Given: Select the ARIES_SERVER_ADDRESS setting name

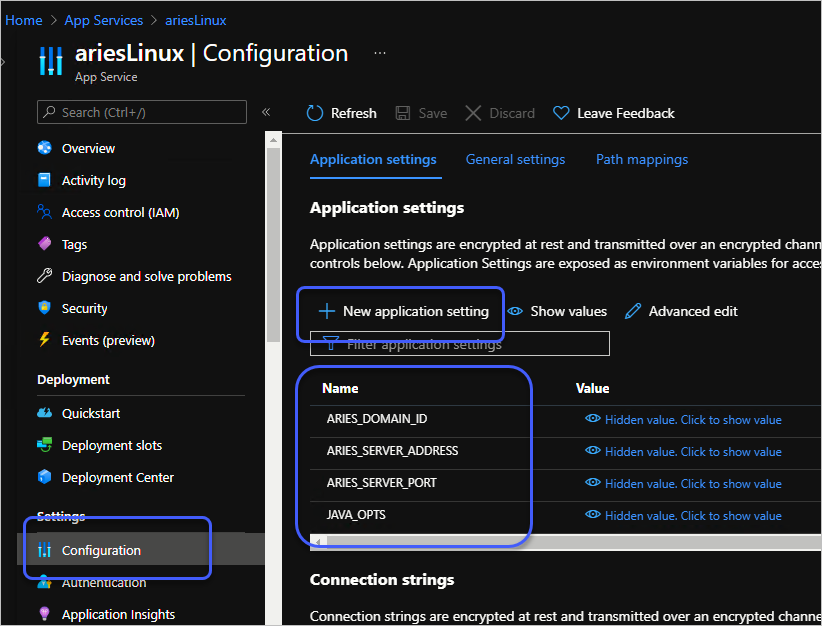Looking at the screenshot, I should 392,450.
